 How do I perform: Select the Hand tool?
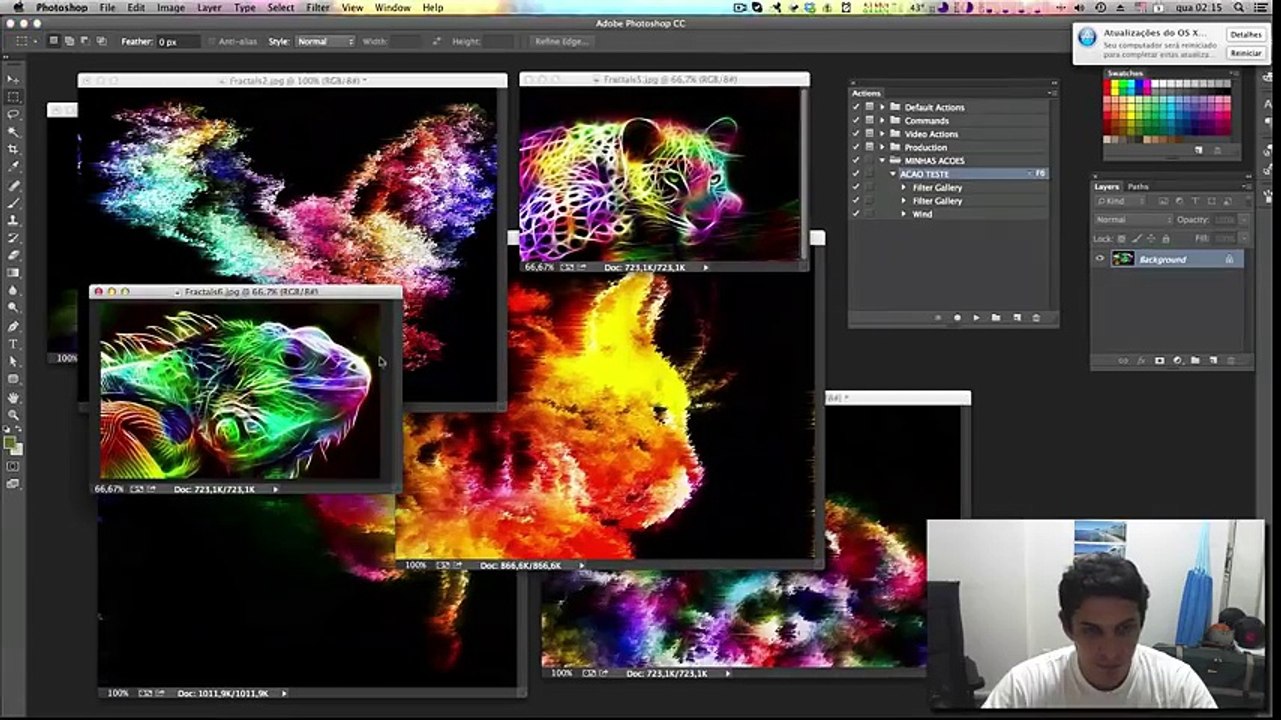pyautogui.click(x=14, y=397)
